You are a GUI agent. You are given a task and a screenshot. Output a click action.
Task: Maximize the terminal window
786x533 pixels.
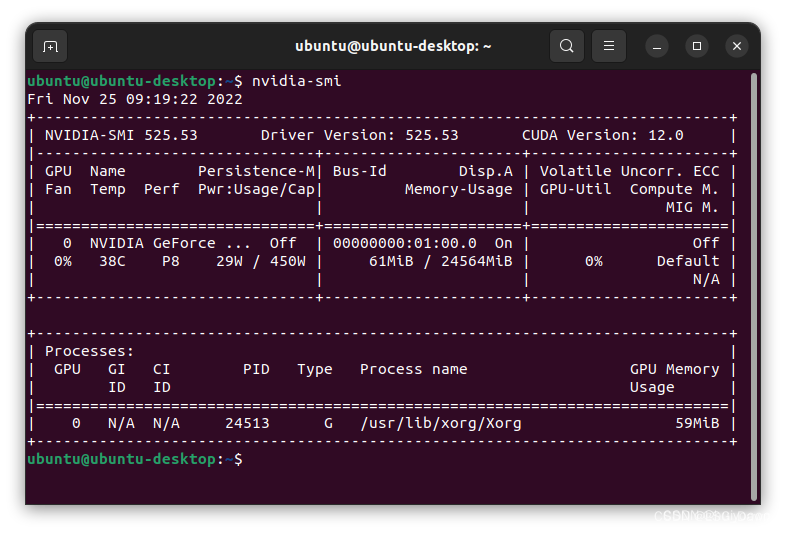697,46
